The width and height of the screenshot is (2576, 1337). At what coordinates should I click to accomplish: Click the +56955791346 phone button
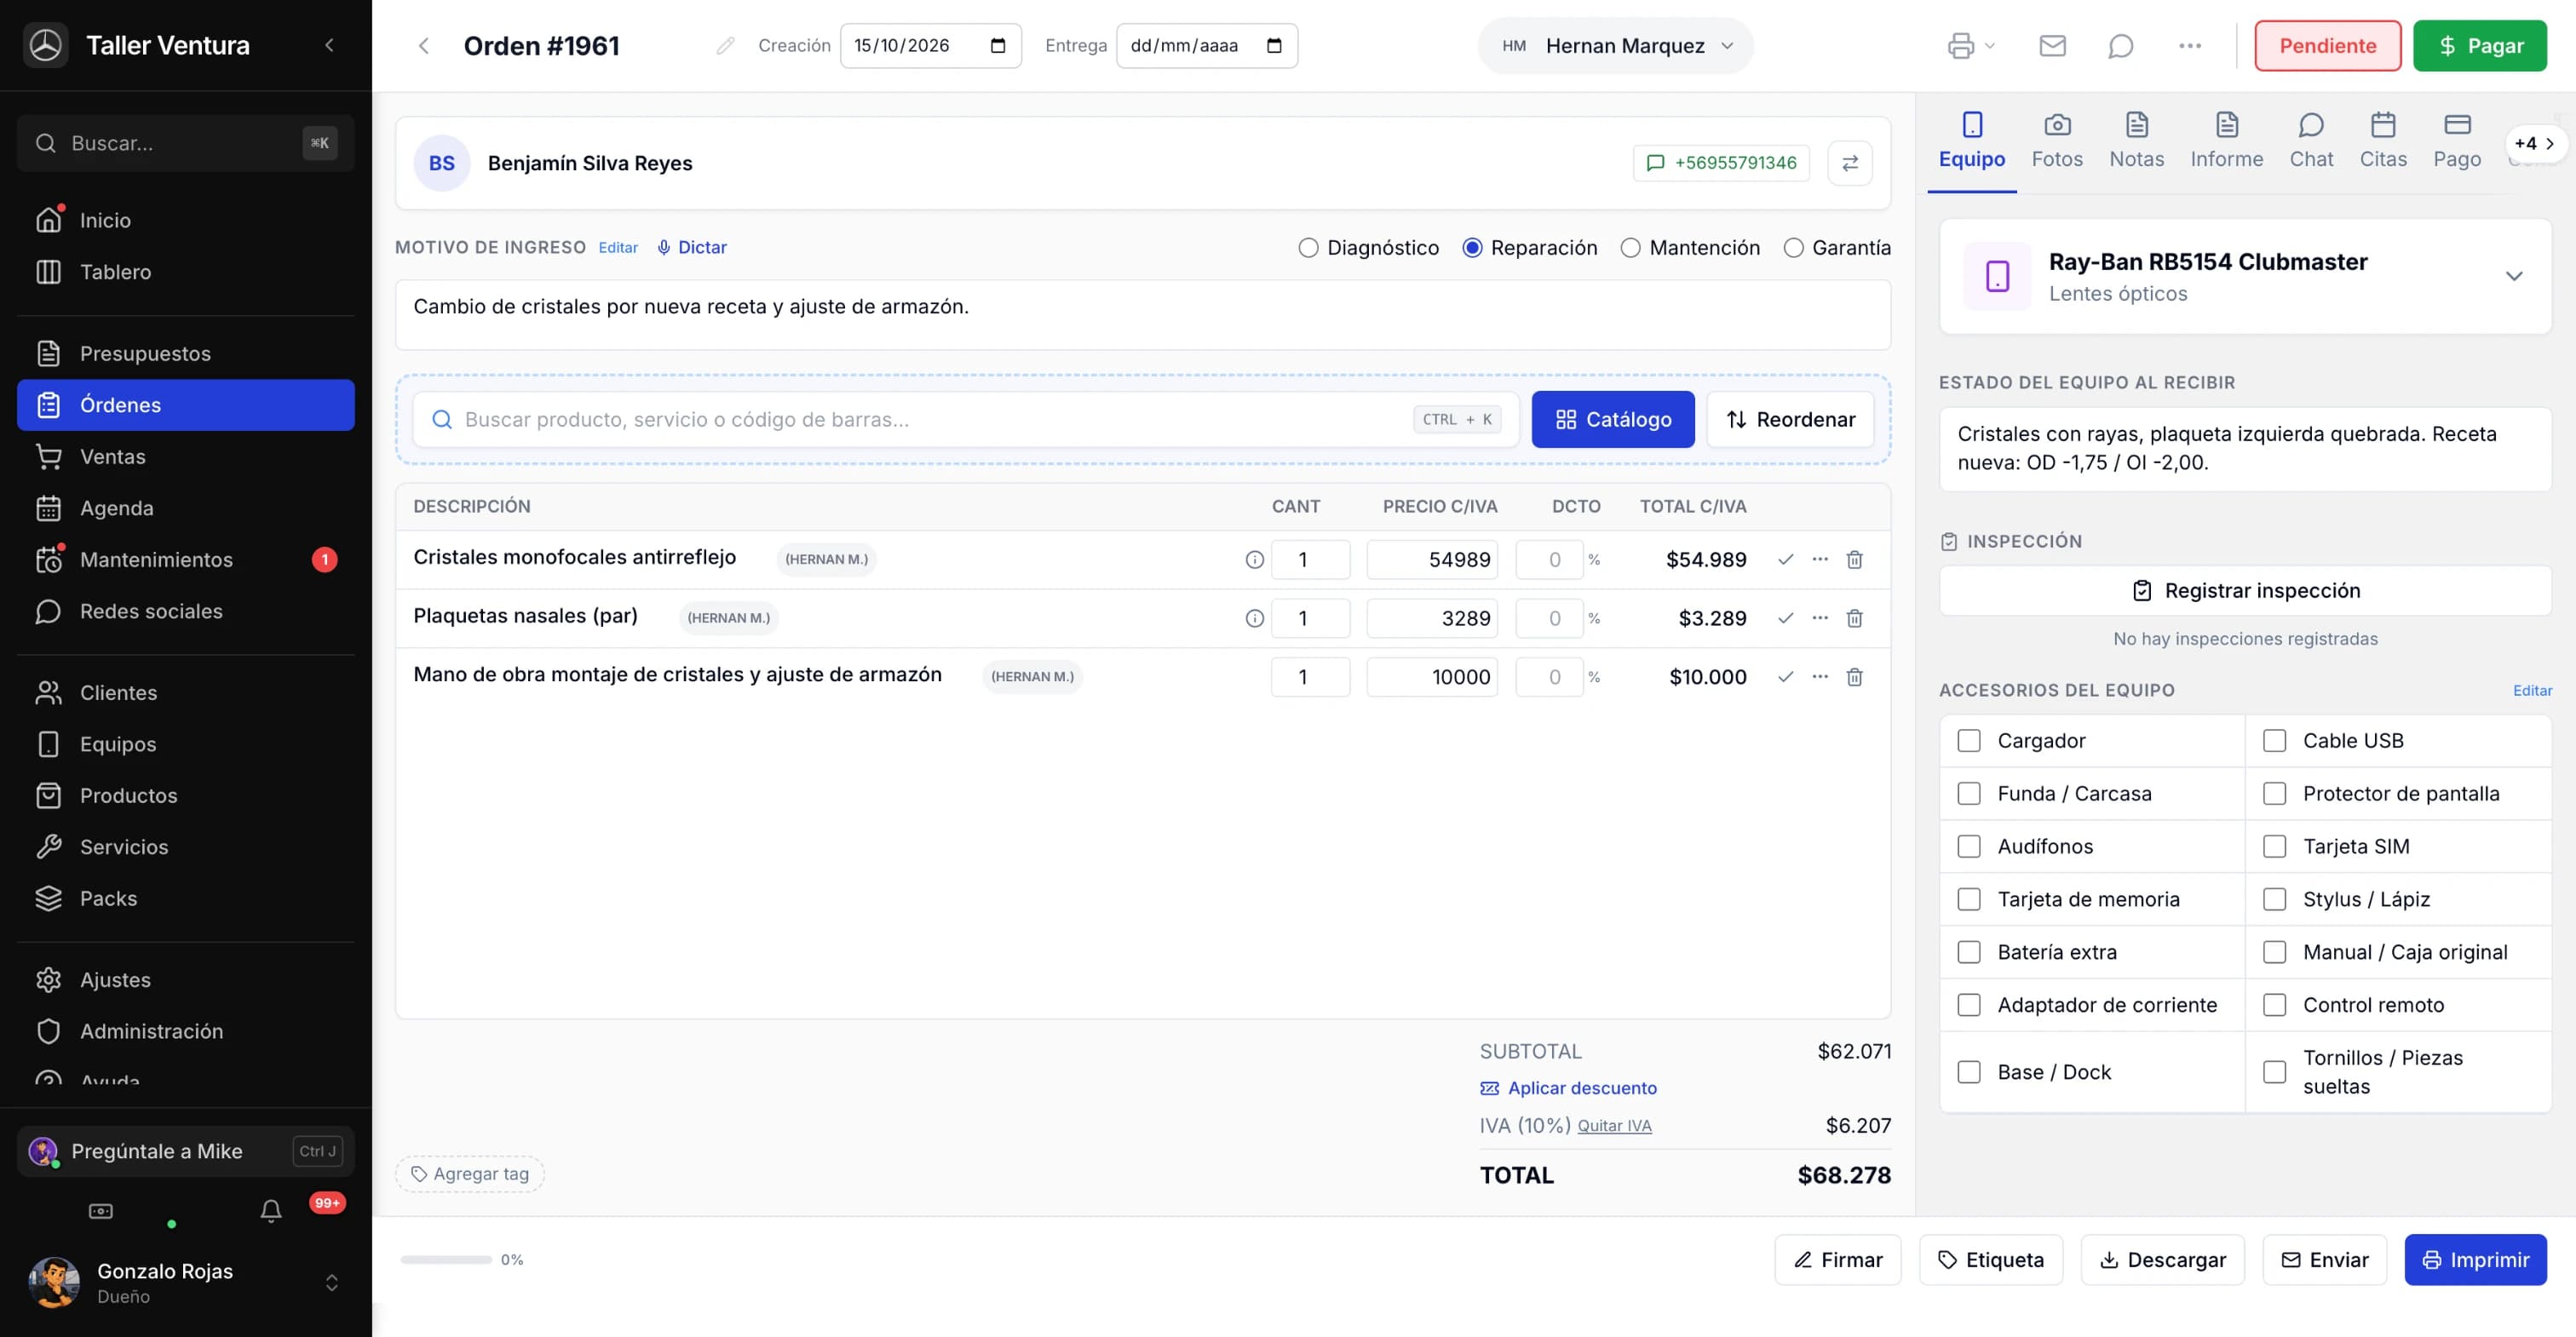tap(1720, 163)
